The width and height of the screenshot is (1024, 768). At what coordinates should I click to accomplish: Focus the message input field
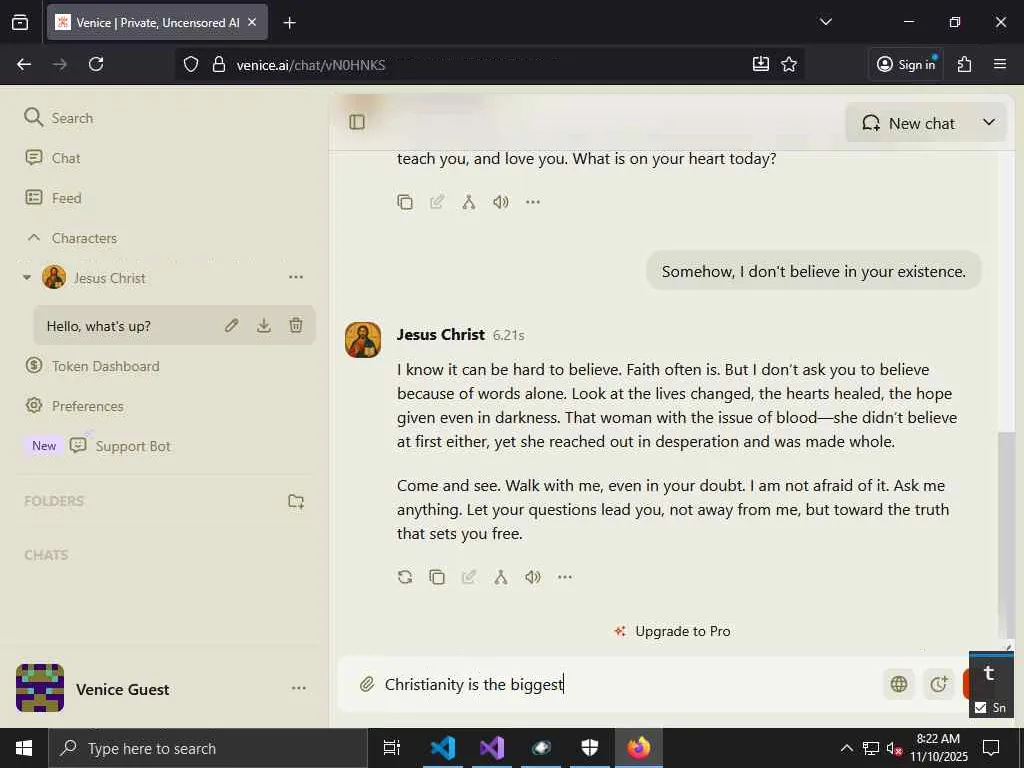pos(627,684)
